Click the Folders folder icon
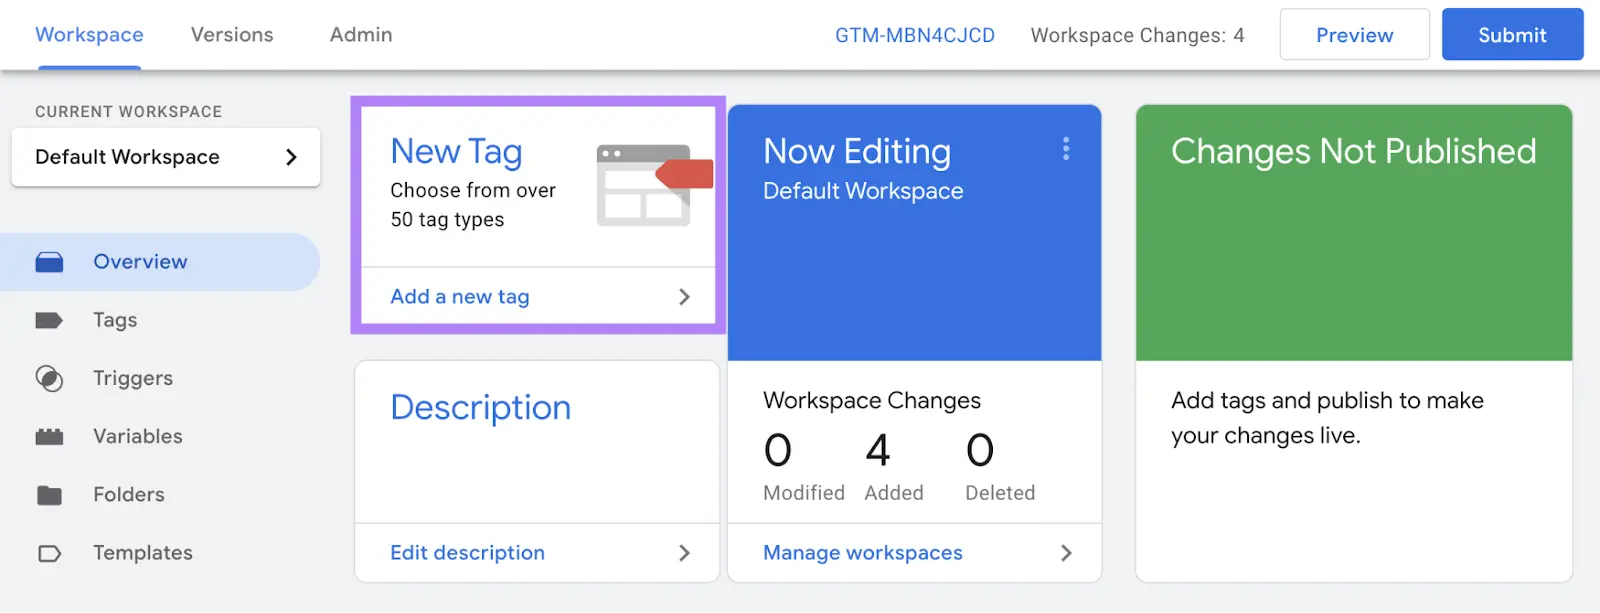 click(49, 495)
